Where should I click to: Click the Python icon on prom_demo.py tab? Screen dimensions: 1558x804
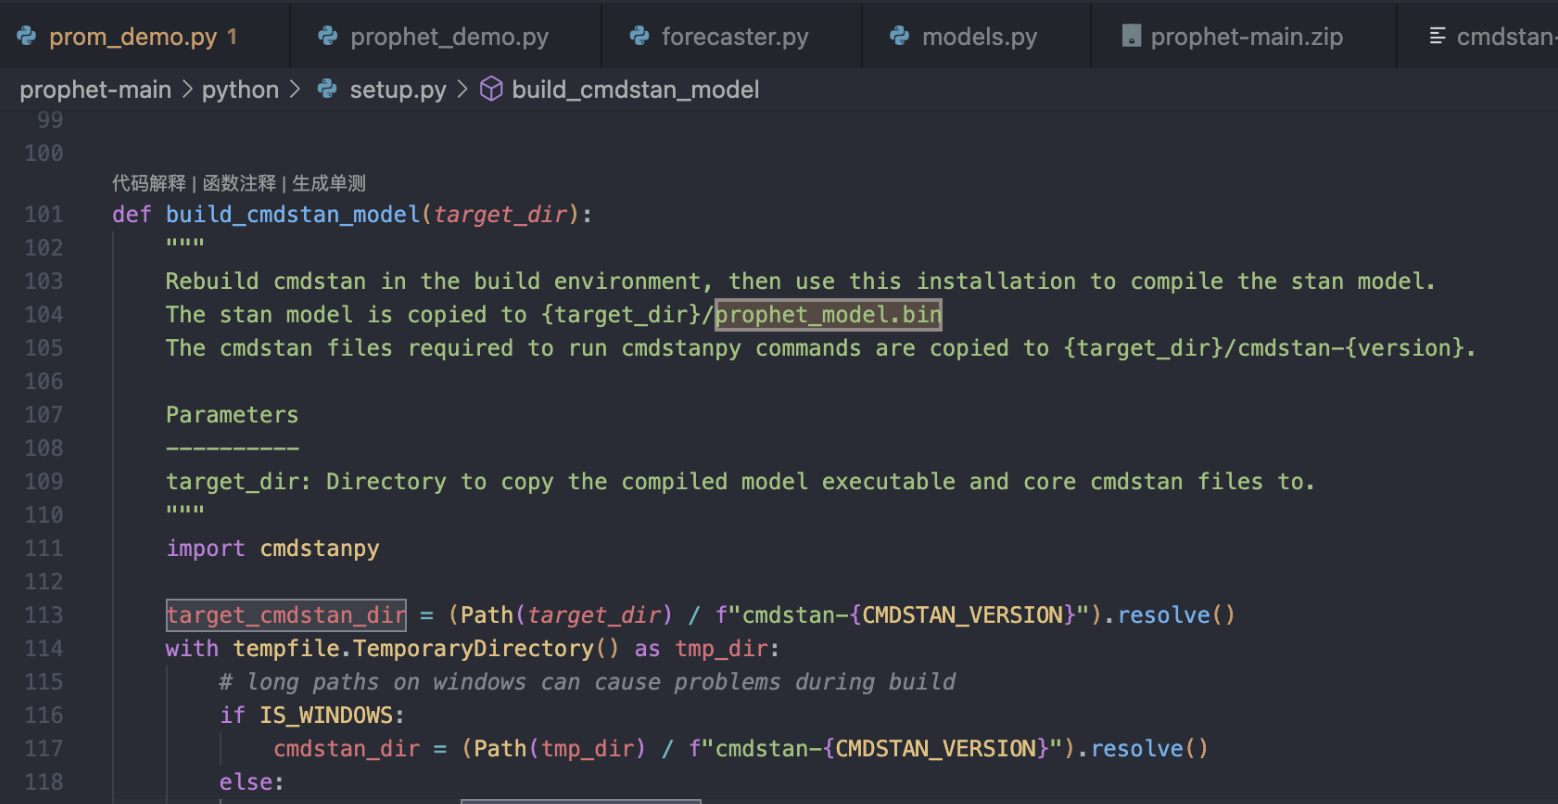(x=26, y=37)
